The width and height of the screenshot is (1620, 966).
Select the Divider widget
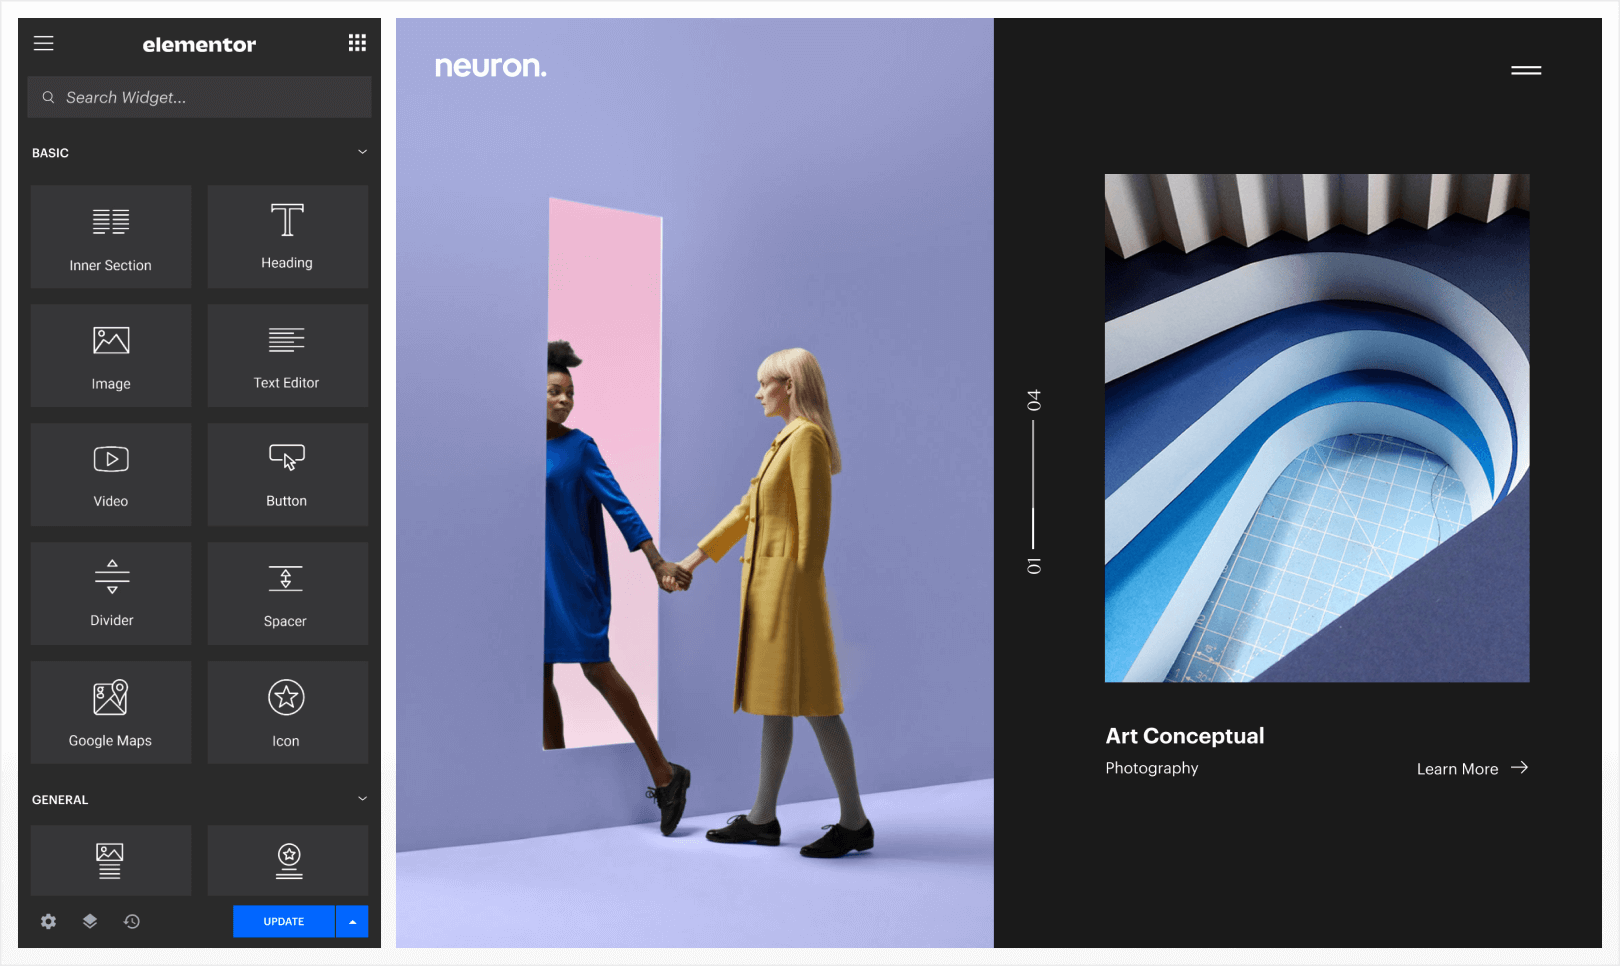coord(111,594)
